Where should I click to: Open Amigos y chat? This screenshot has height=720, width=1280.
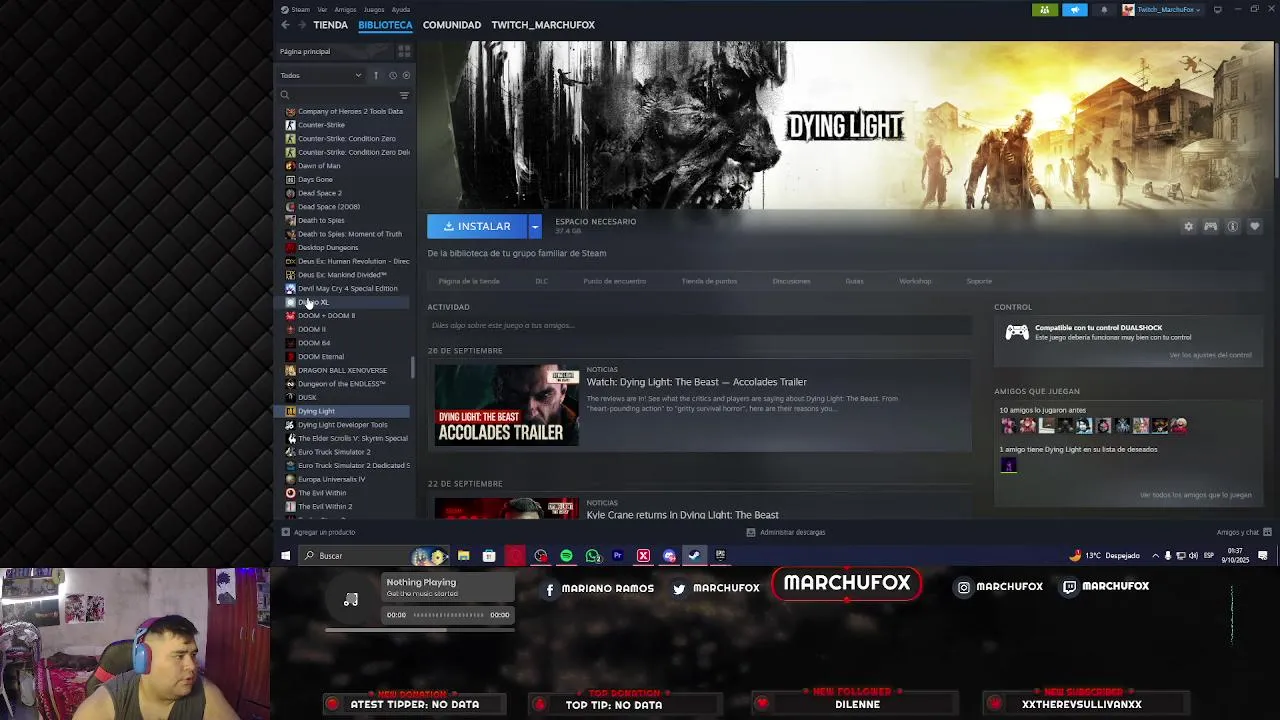[1243, 532]
